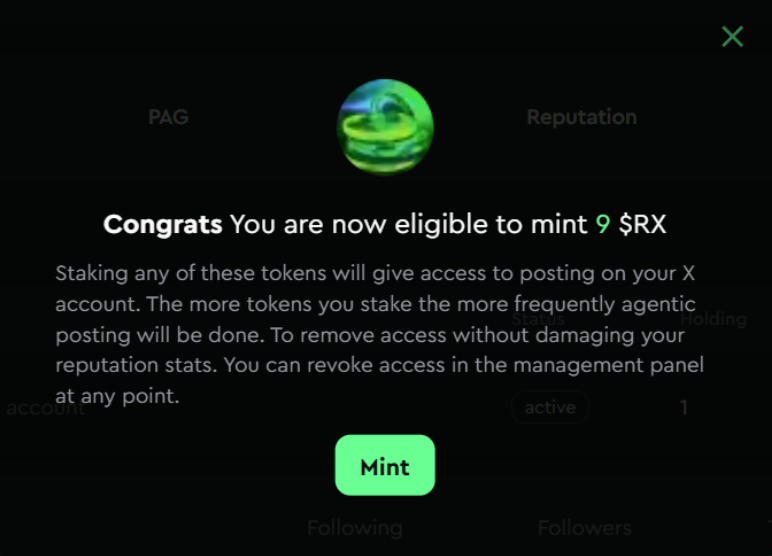Click the $RX token symbol
This screenshot has height=556, width=772.
642,224
